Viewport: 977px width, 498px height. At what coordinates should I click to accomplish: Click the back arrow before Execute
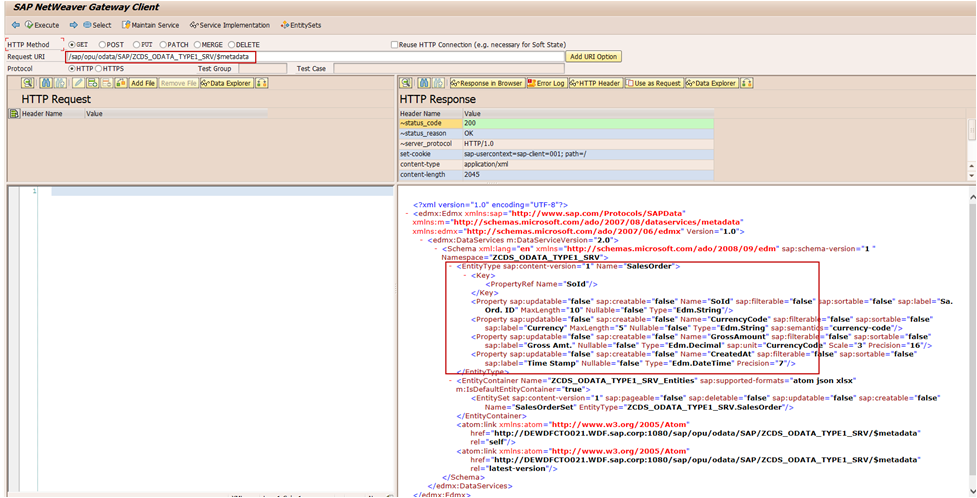[16, 25]
